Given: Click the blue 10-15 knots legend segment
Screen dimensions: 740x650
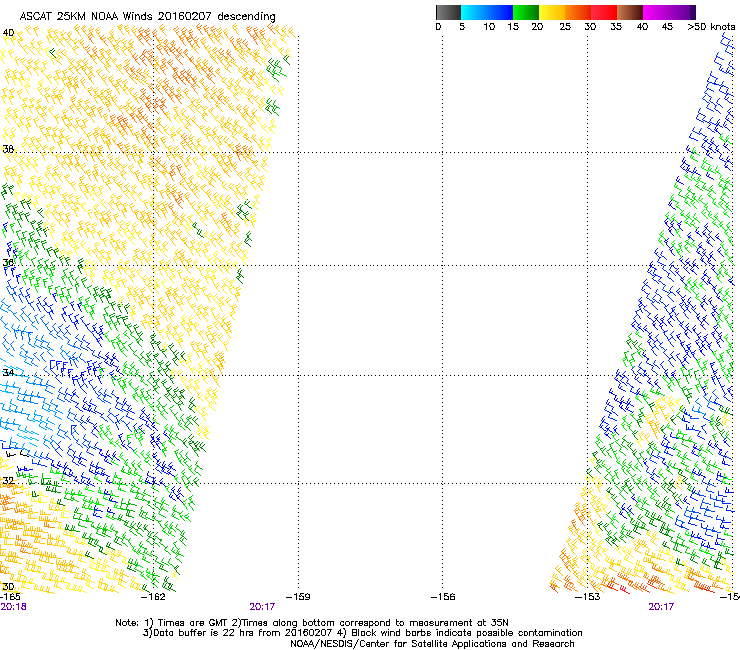Looking at the screenshot, I should pyautogui.click(x=500, y=12).
